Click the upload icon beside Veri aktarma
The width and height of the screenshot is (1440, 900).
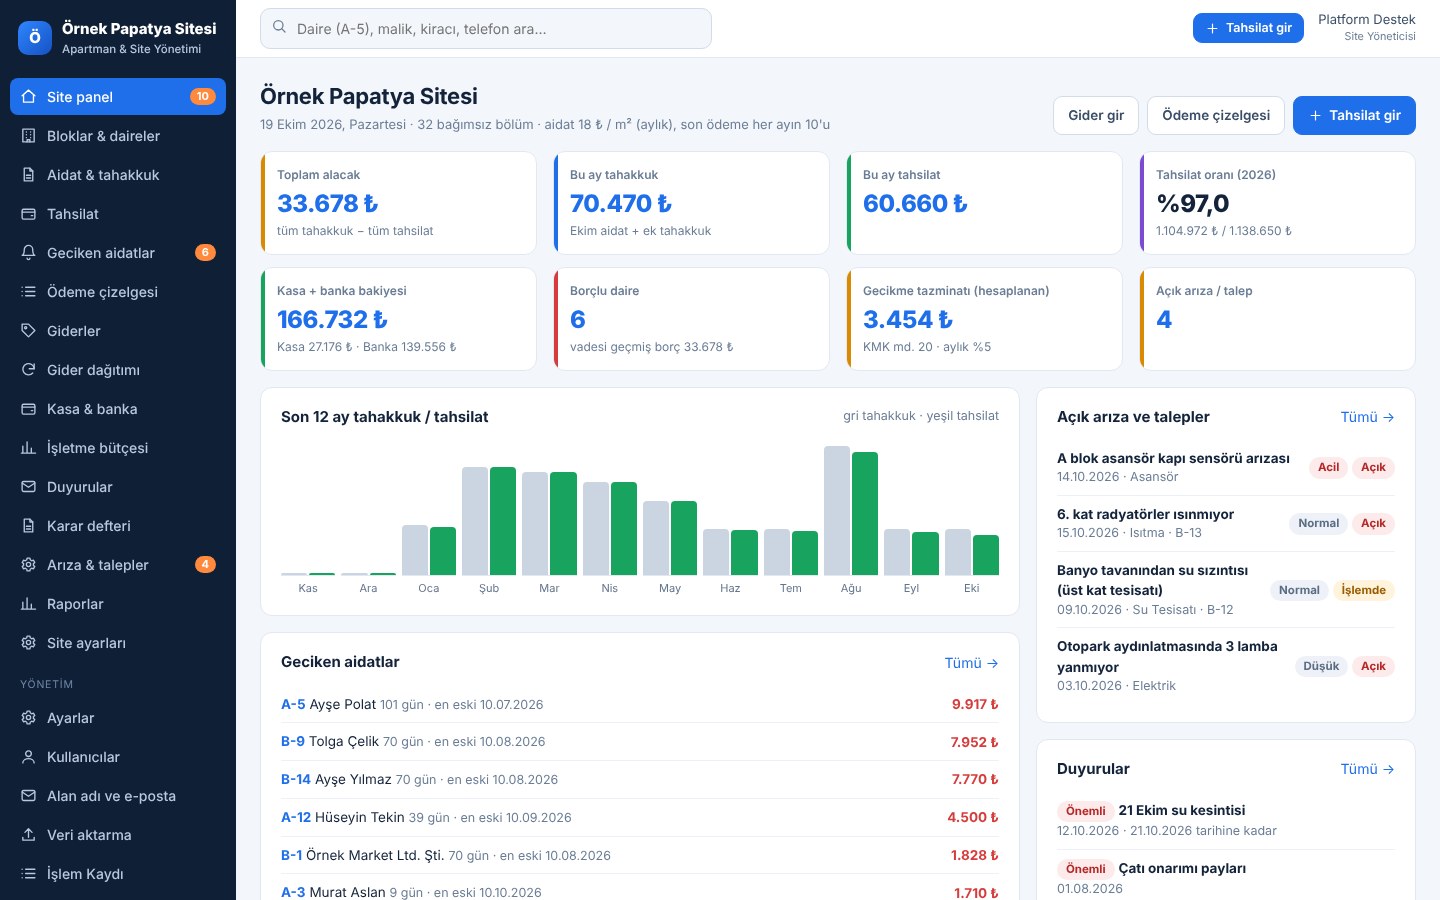coord(28,835)
